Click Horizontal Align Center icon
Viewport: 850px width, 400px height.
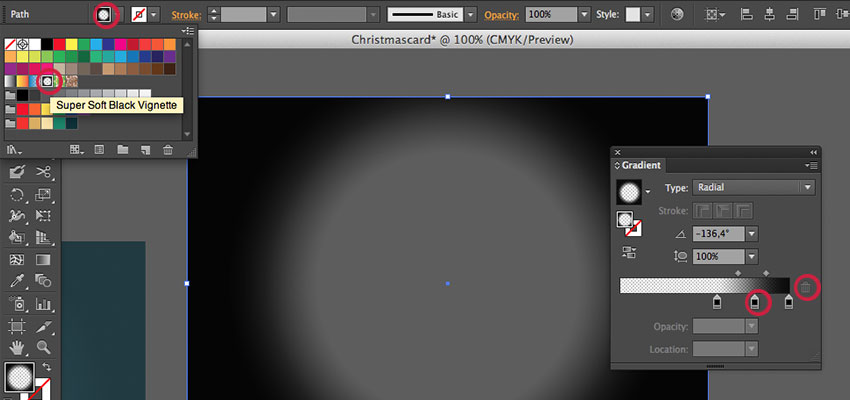(769, 15)
